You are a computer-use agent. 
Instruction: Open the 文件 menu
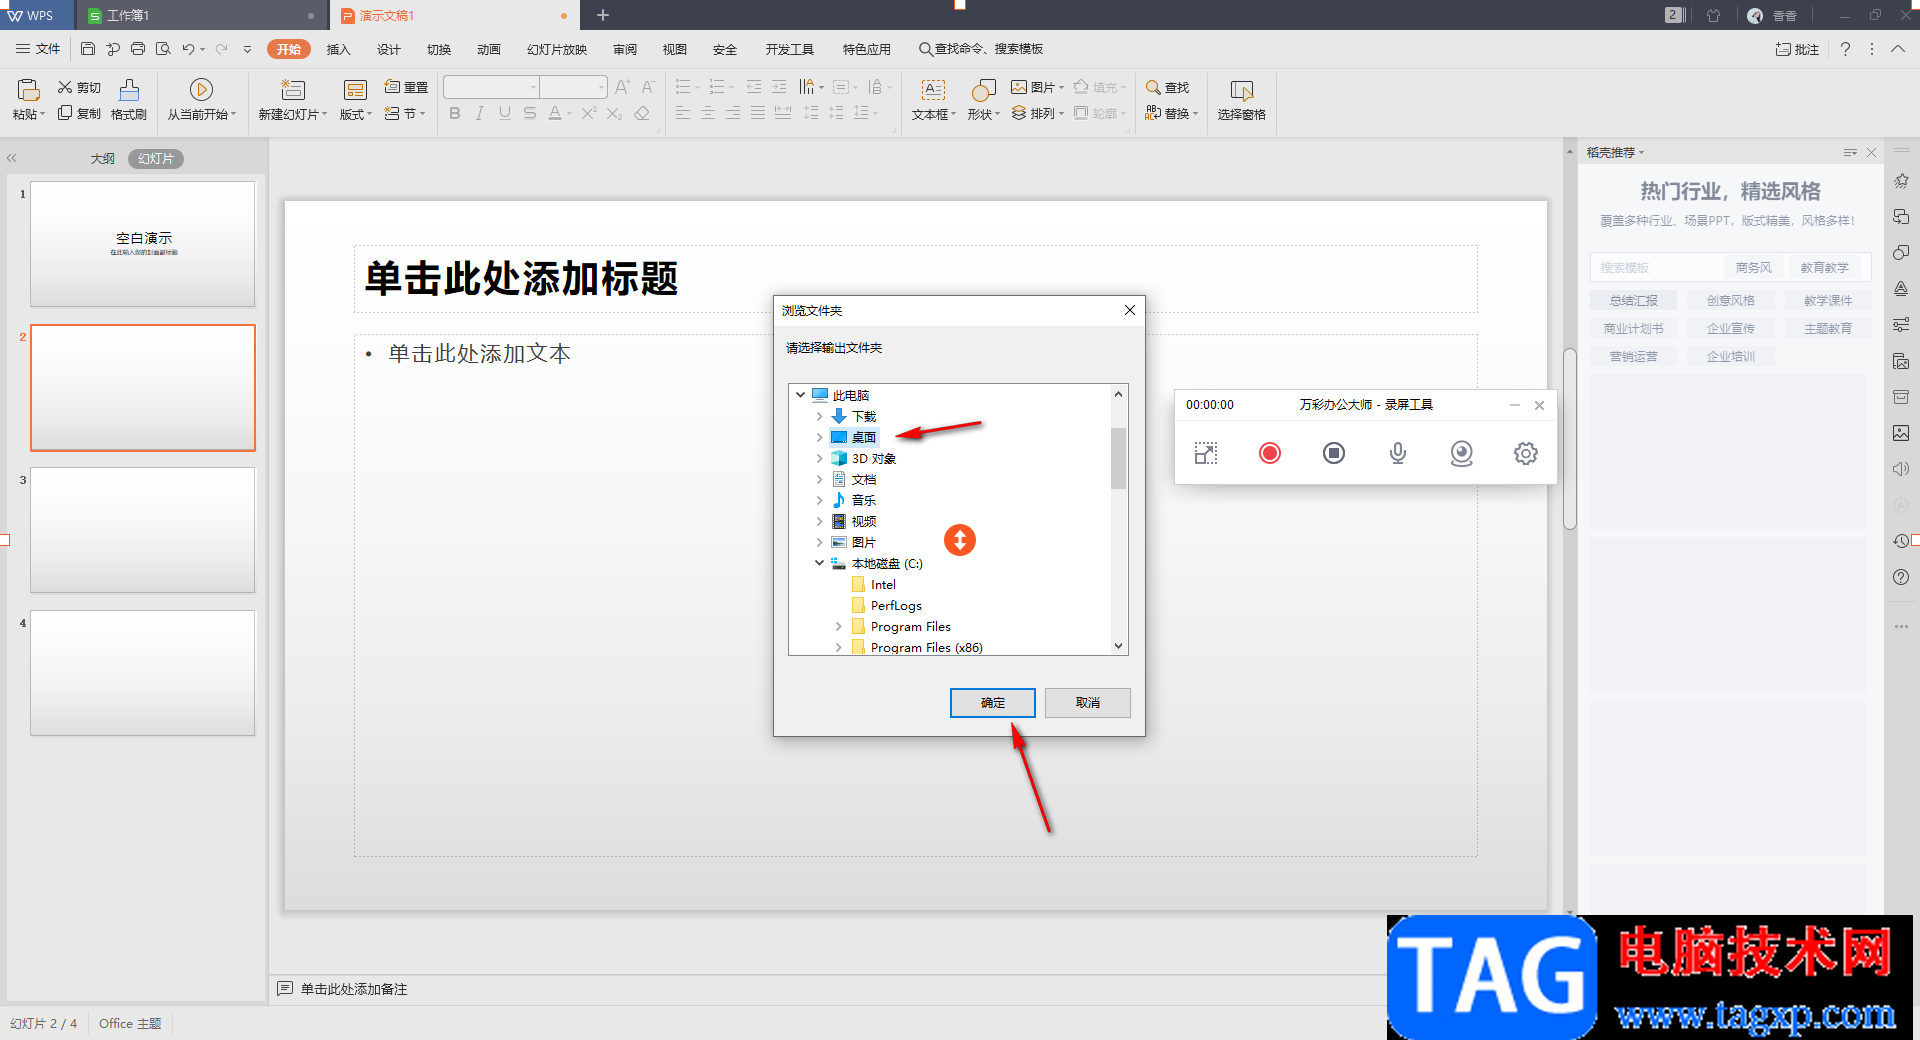pos(38,49)
